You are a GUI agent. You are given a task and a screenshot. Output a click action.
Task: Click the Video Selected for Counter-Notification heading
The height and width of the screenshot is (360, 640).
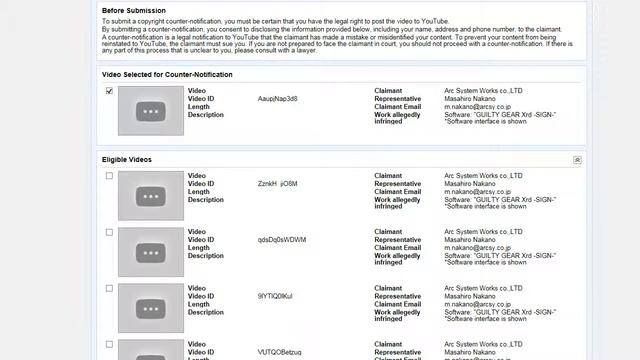pos(167,75)
